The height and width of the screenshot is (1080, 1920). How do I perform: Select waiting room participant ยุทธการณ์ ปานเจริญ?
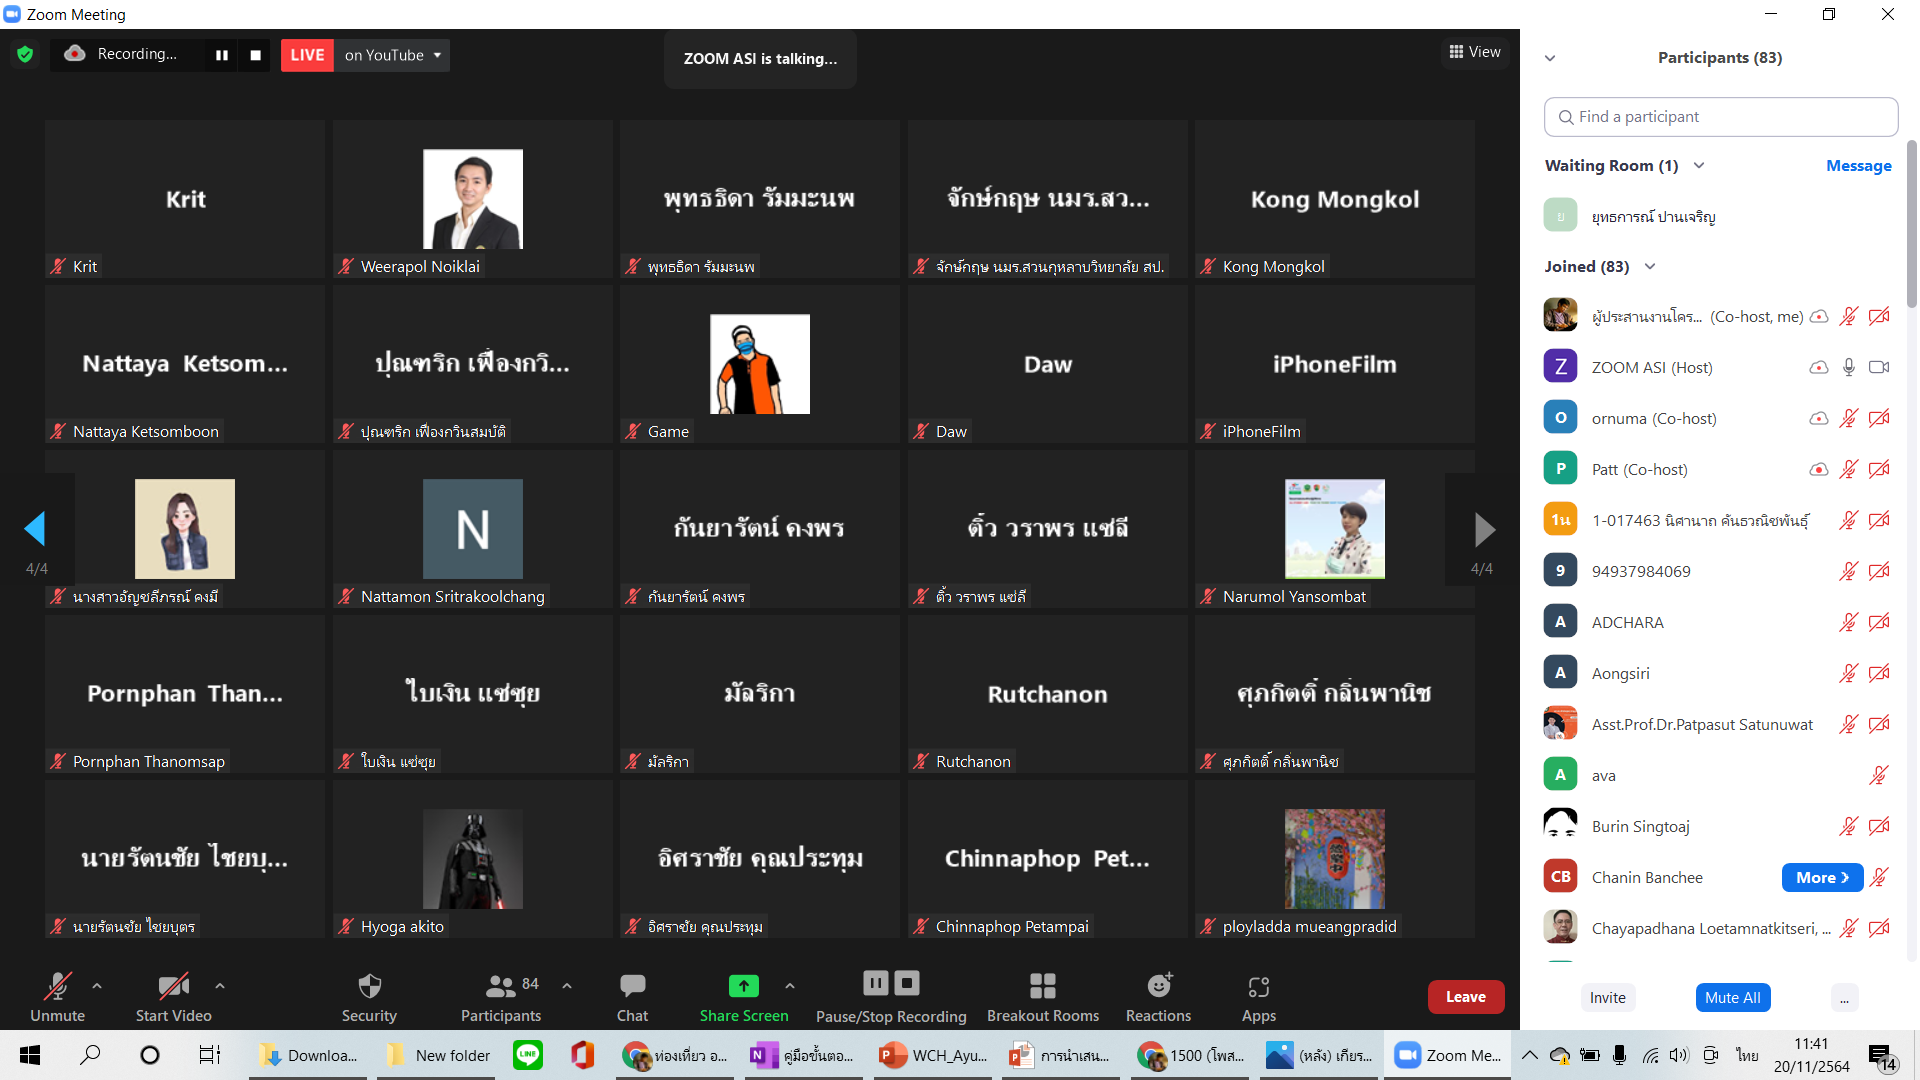pos(1720,217)
